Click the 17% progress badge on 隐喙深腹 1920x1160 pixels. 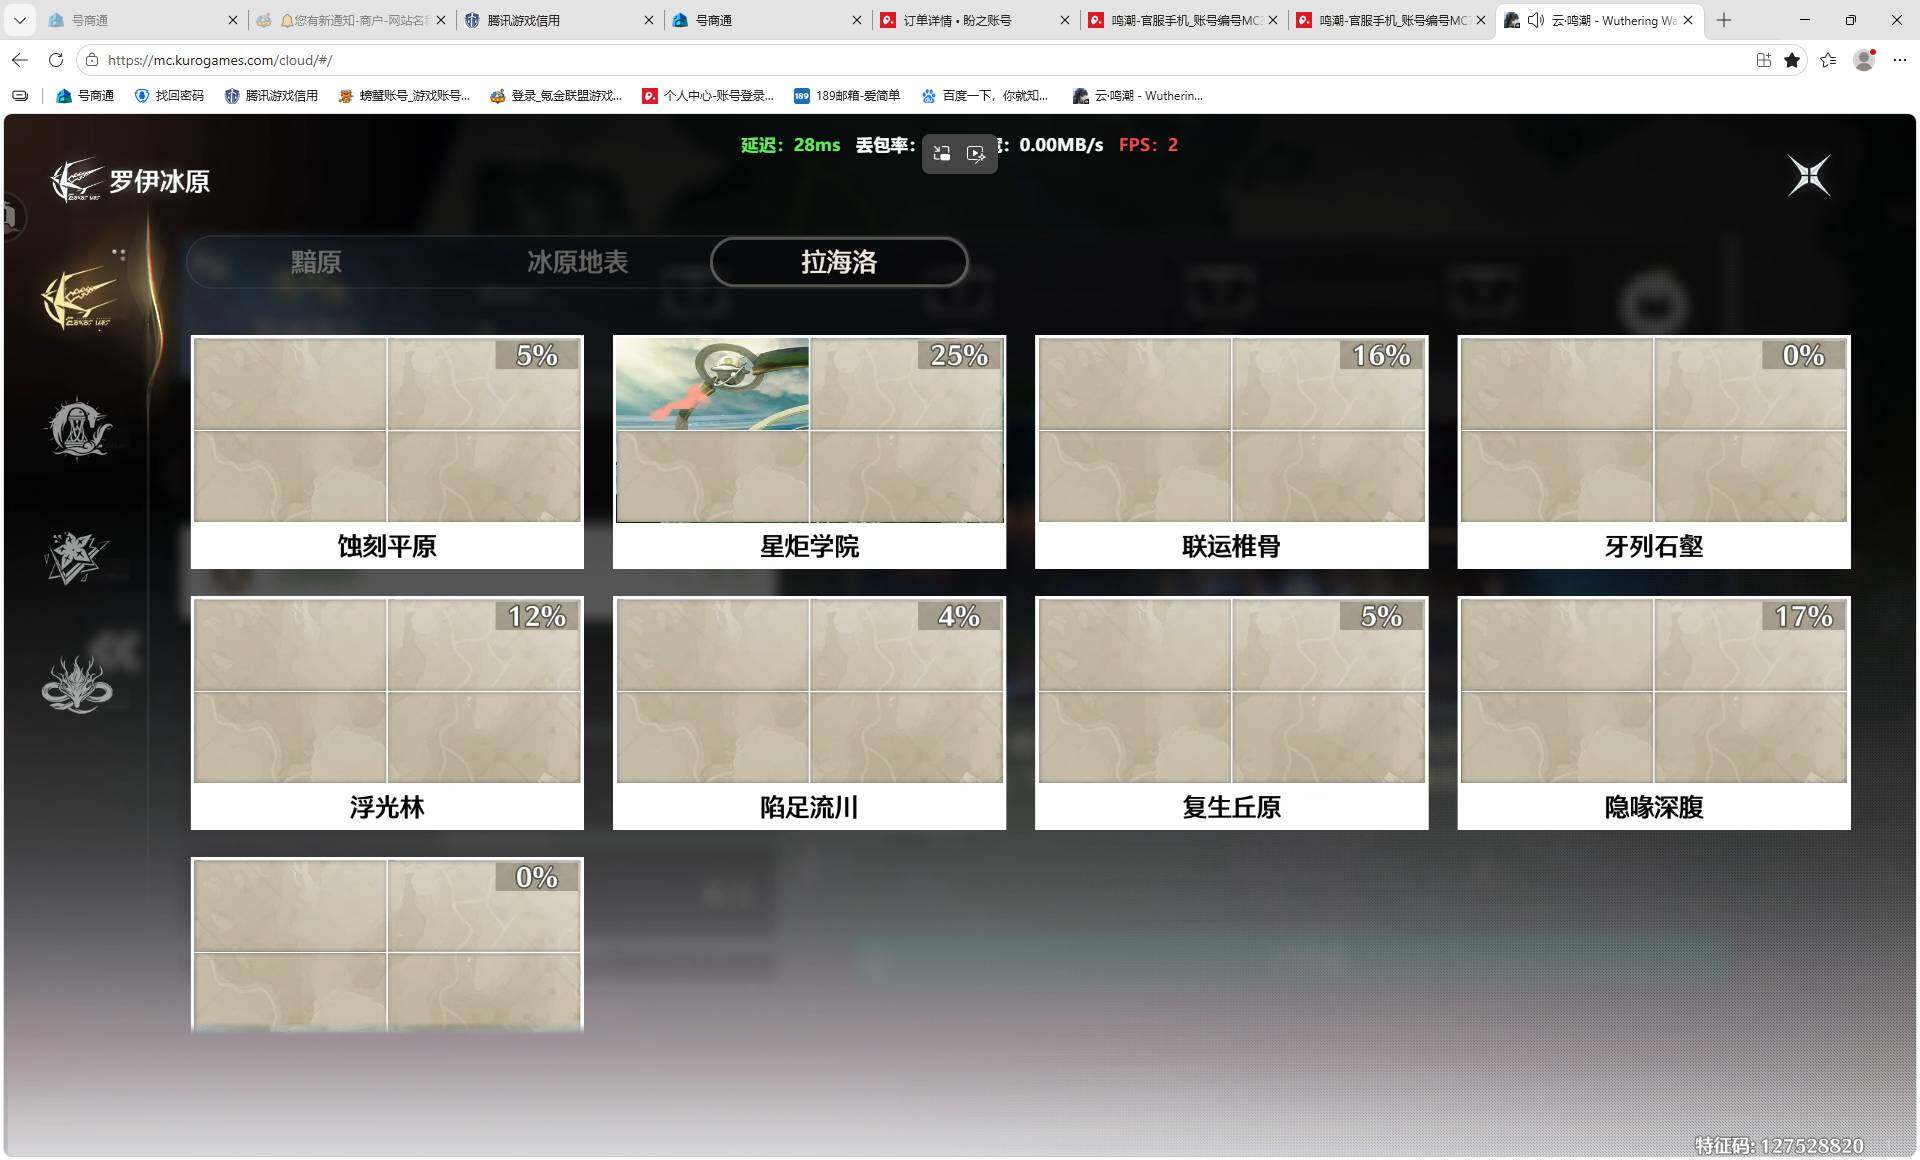pyautogui.click(x=1803, y=616)
